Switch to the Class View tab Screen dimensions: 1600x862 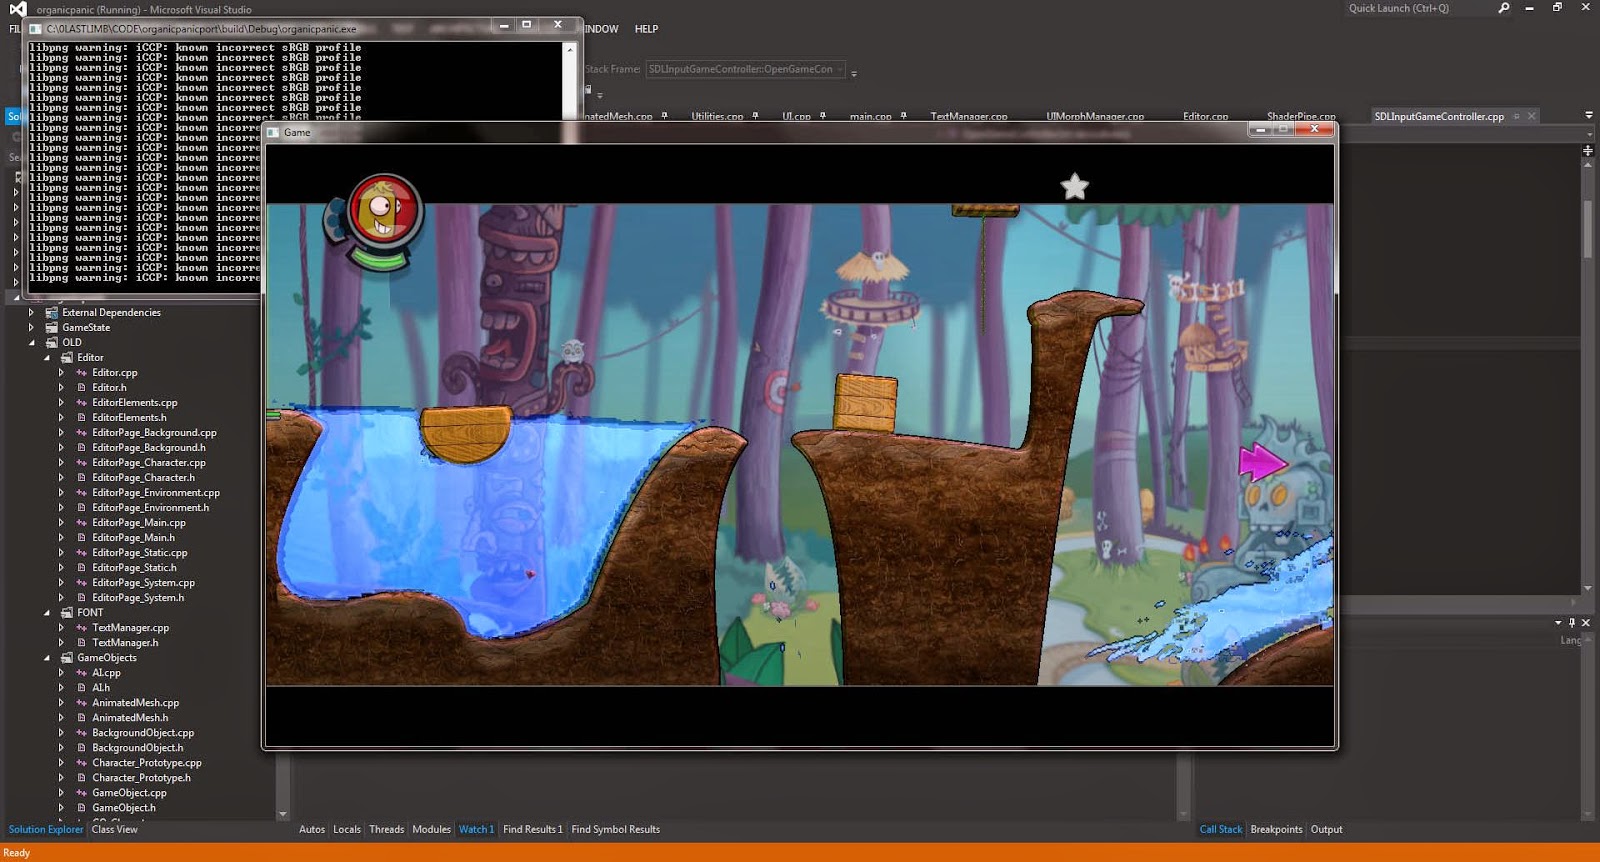[x=114, y=829]
